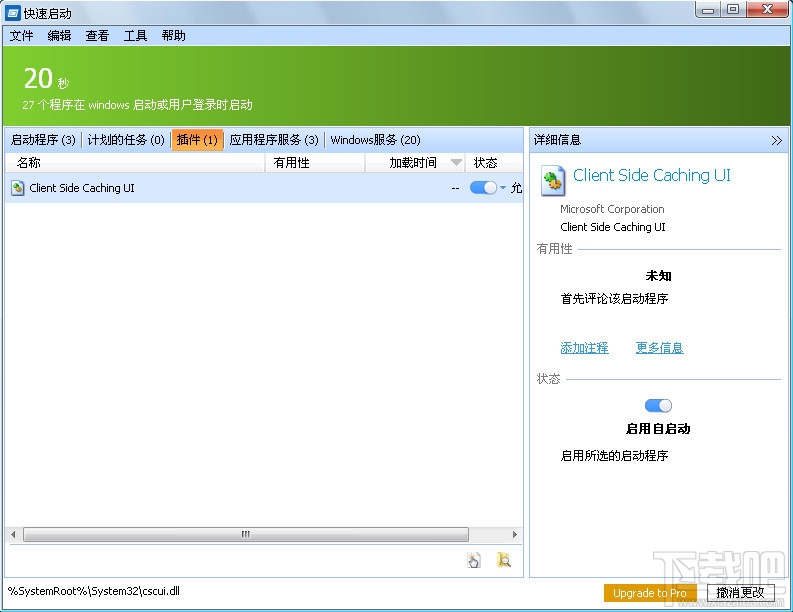Collapse the 详细信息 panel with double chevron
Viewport: 793px width, 612px height.
click(776, 141)
